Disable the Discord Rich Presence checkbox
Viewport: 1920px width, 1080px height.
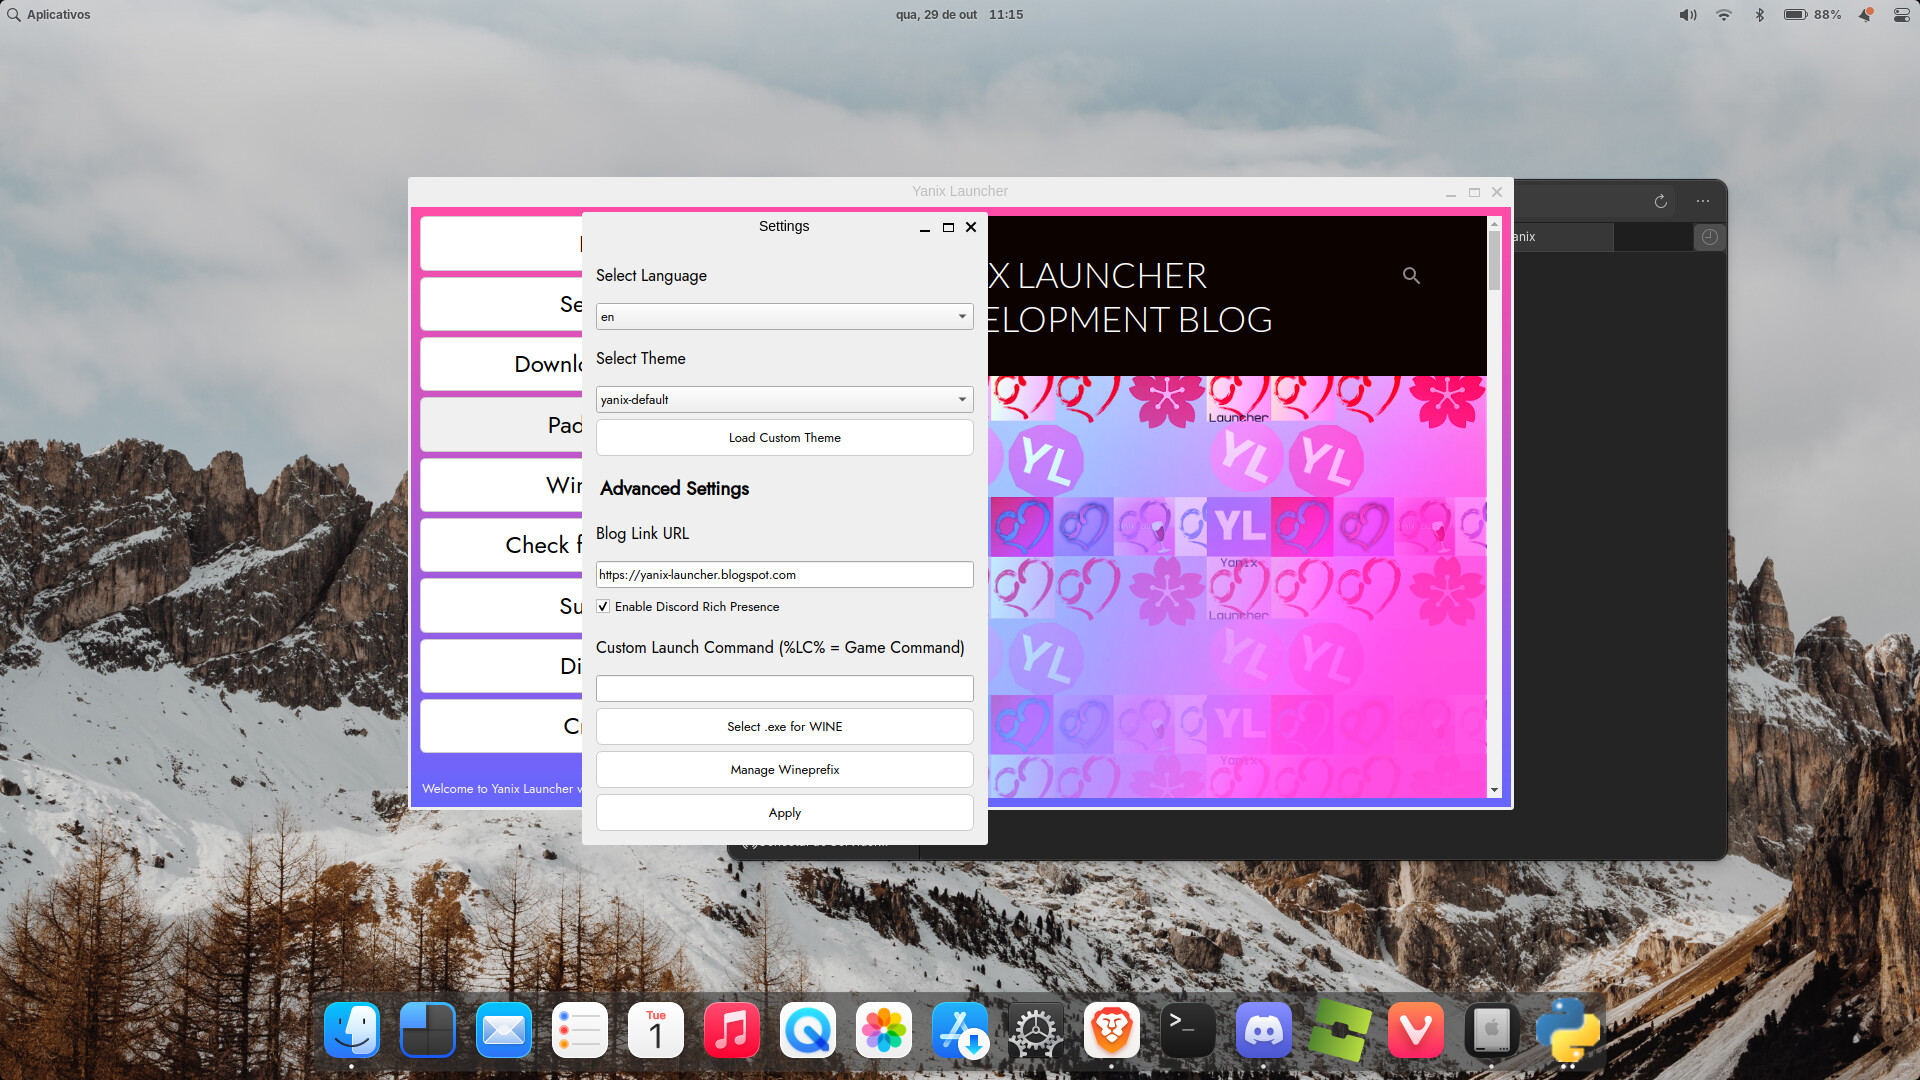click(603, 607)
